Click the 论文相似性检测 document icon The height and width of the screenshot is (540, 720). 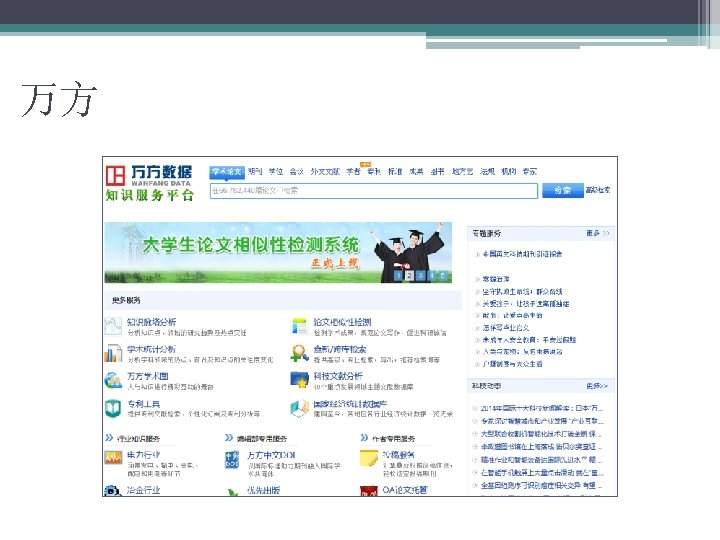click(x=299, y=326)
